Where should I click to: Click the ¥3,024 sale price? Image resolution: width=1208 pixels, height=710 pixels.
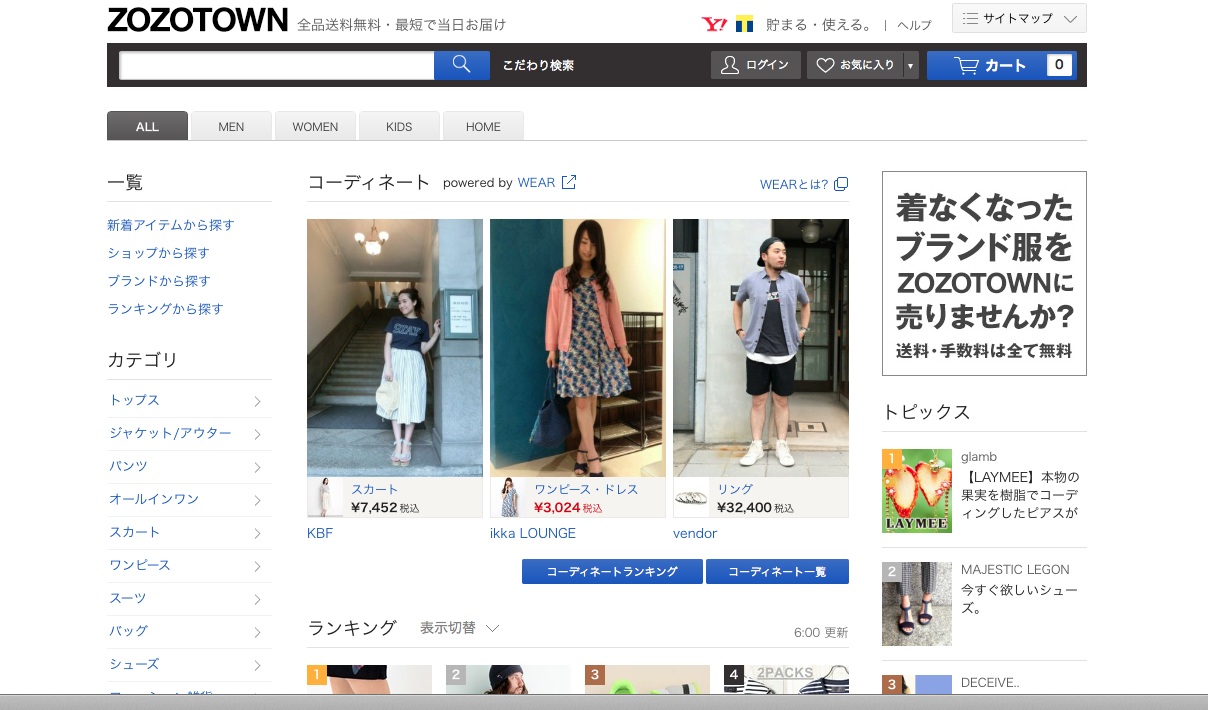coord(557,508)
